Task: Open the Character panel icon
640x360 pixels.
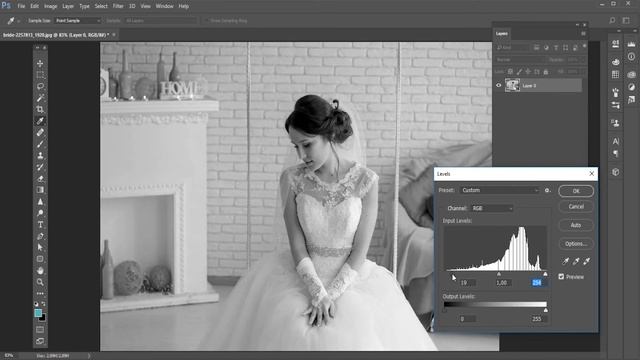Action: [616, 141]
